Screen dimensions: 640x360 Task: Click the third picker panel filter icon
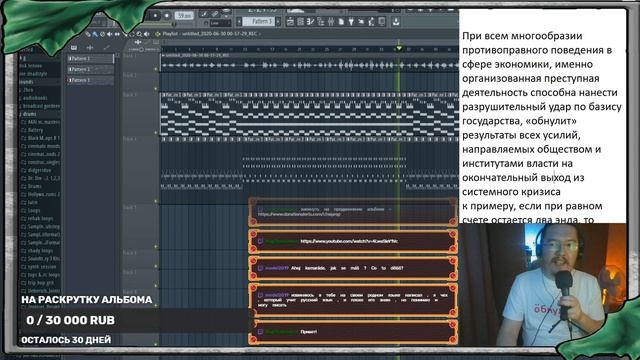(106, 48)
